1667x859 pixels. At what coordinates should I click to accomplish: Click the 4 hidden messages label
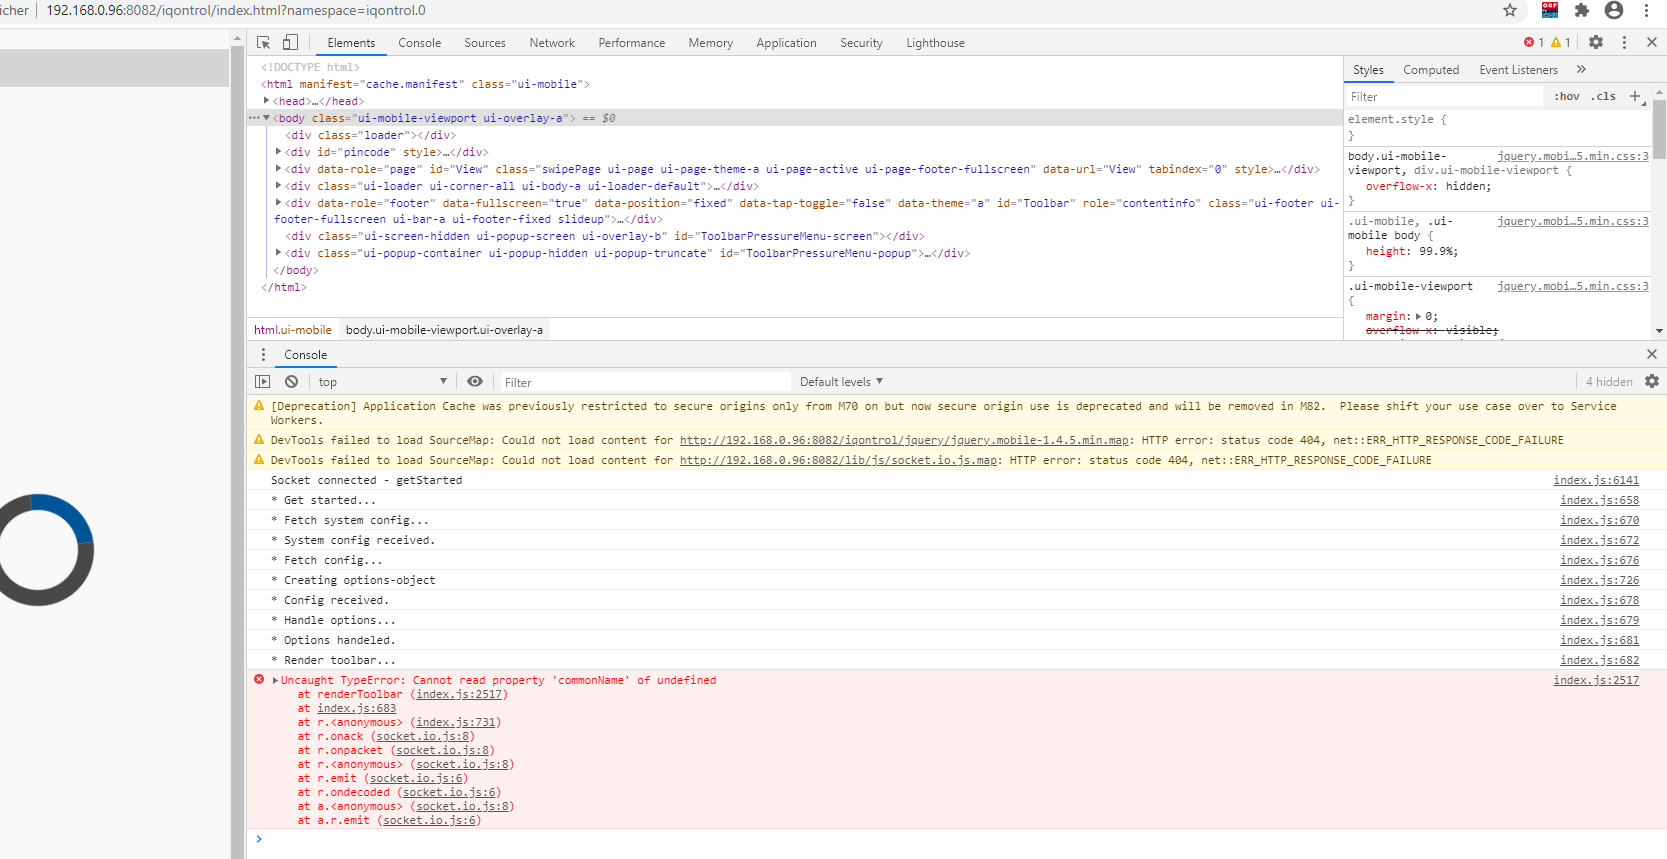tap(1609, 382)
